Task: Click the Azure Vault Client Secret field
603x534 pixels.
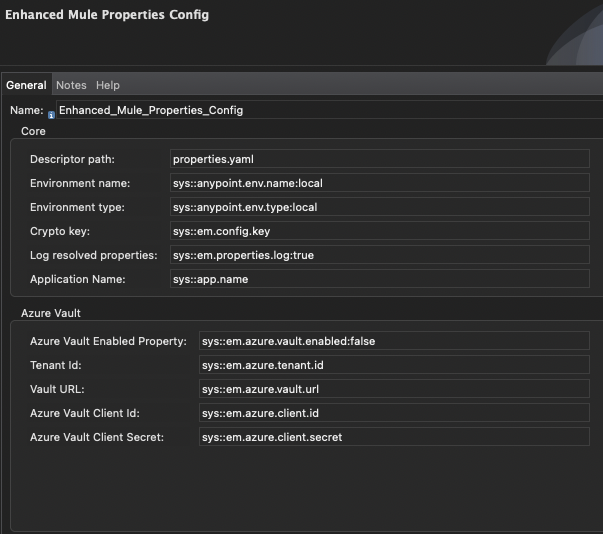Action: pos(394,437)
